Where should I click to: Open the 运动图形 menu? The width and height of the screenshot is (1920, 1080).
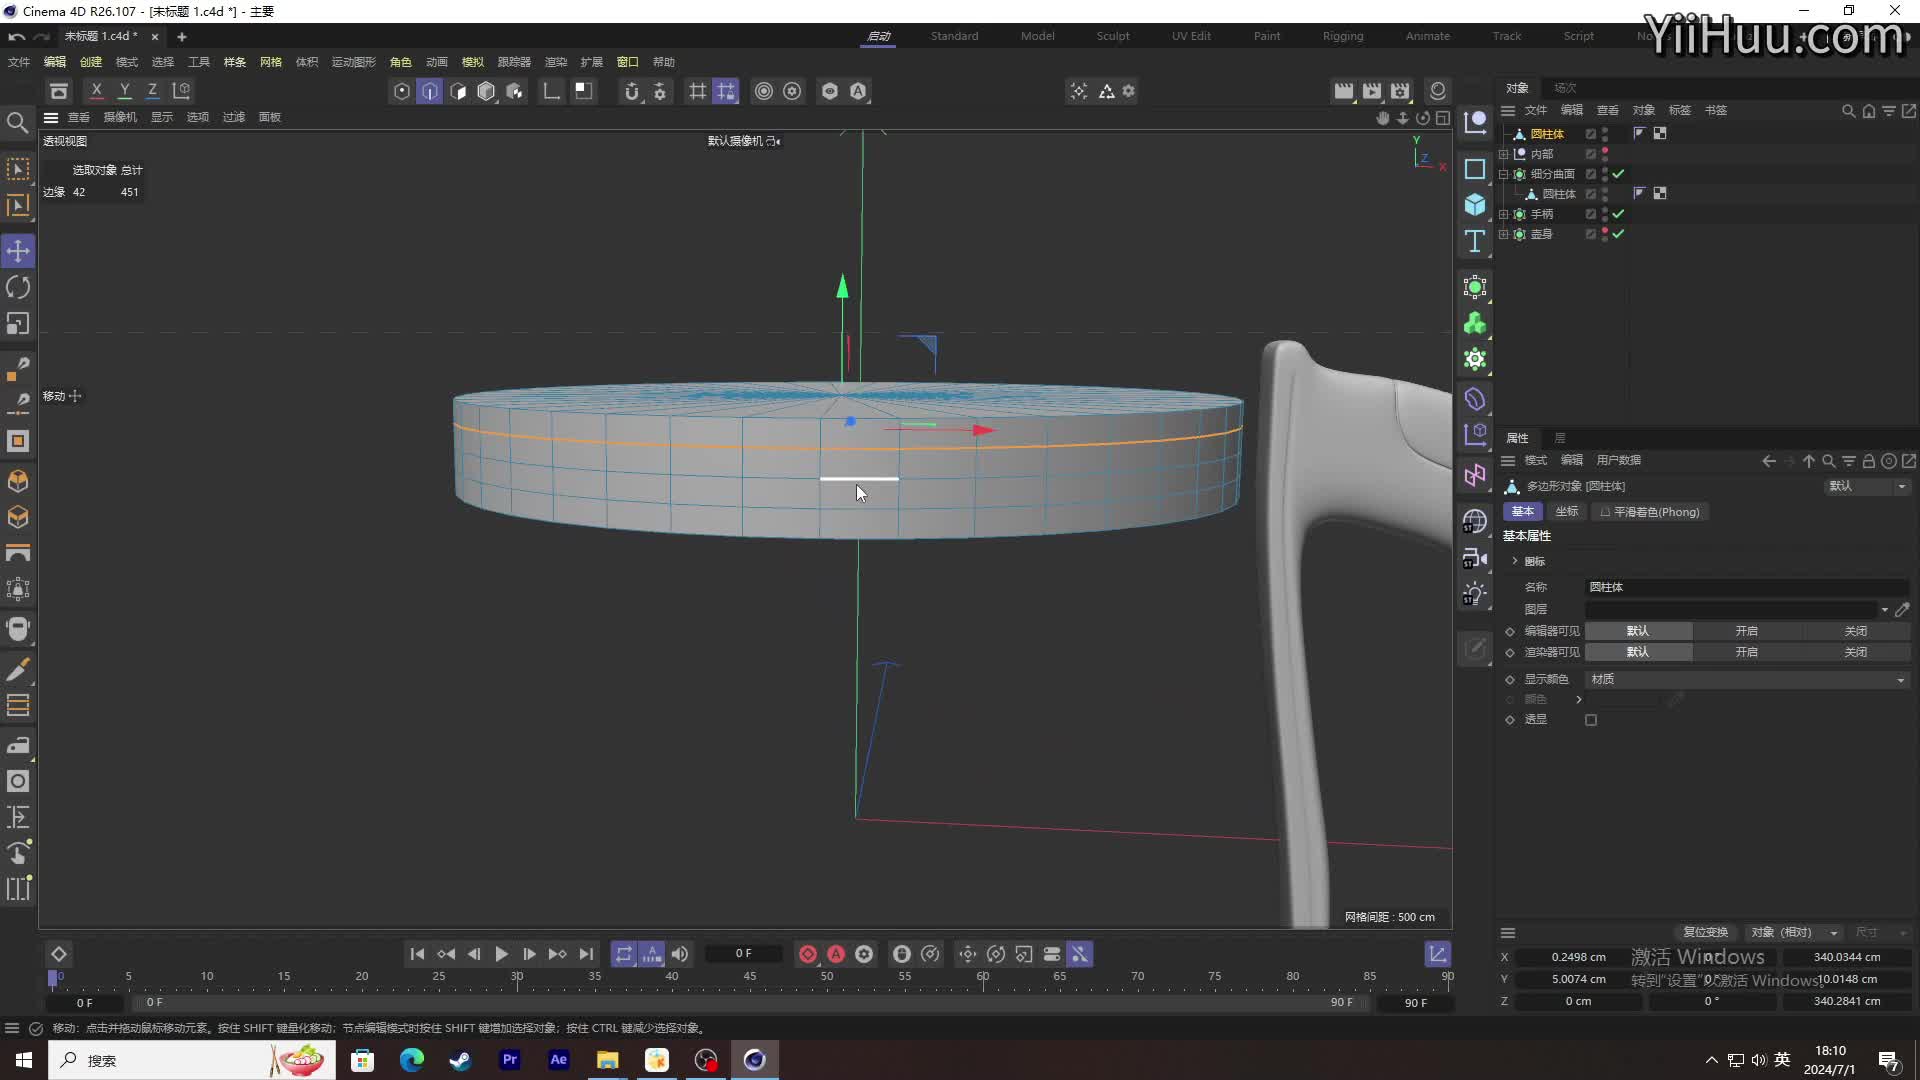354,62
